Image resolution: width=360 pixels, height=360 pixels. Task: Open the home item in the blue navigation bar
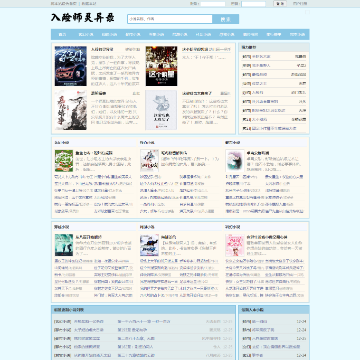pos(62,34)
